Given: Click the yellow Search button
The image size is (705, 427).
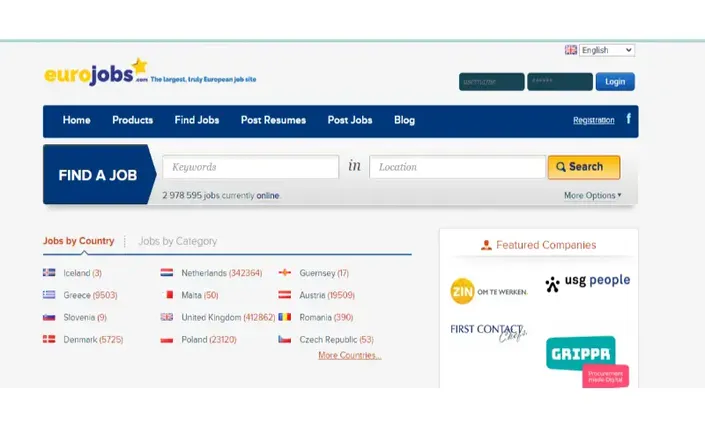Looking at the screenshot, I should (x=584, y=167).
